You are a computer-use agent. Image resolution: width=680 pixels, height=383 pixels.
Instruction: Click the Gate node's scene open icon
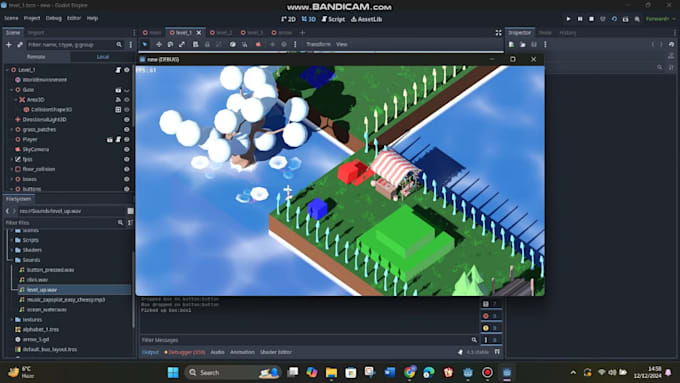point(118,90)
